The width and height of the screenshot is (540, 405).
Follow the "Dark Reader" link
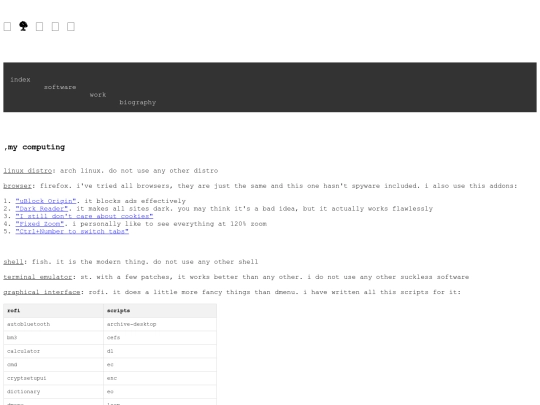pyautogui.click(x=42, y=208)
